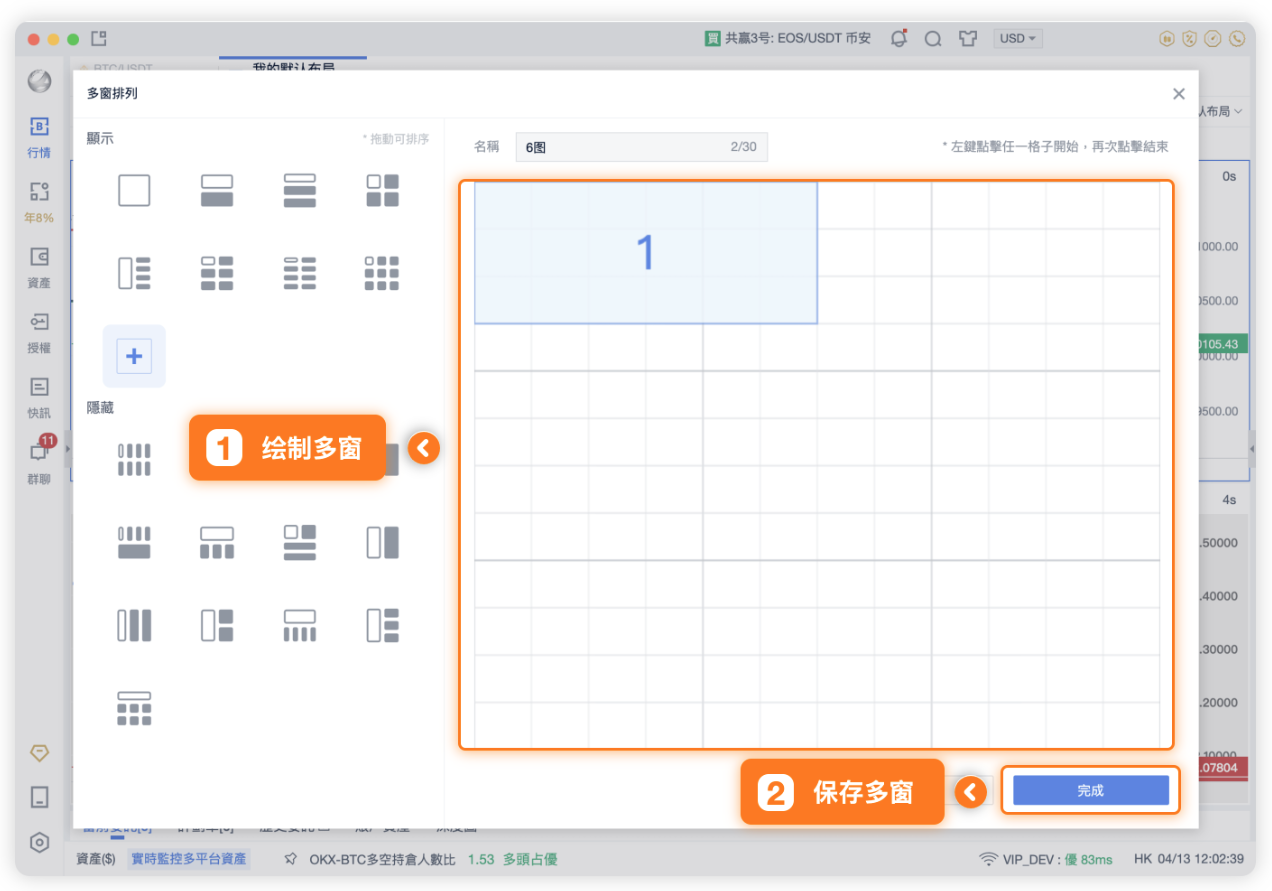Screen dimensions: 1272x891
Task: Select the 2x3 six-window grid layout
Action: [217, 273]
